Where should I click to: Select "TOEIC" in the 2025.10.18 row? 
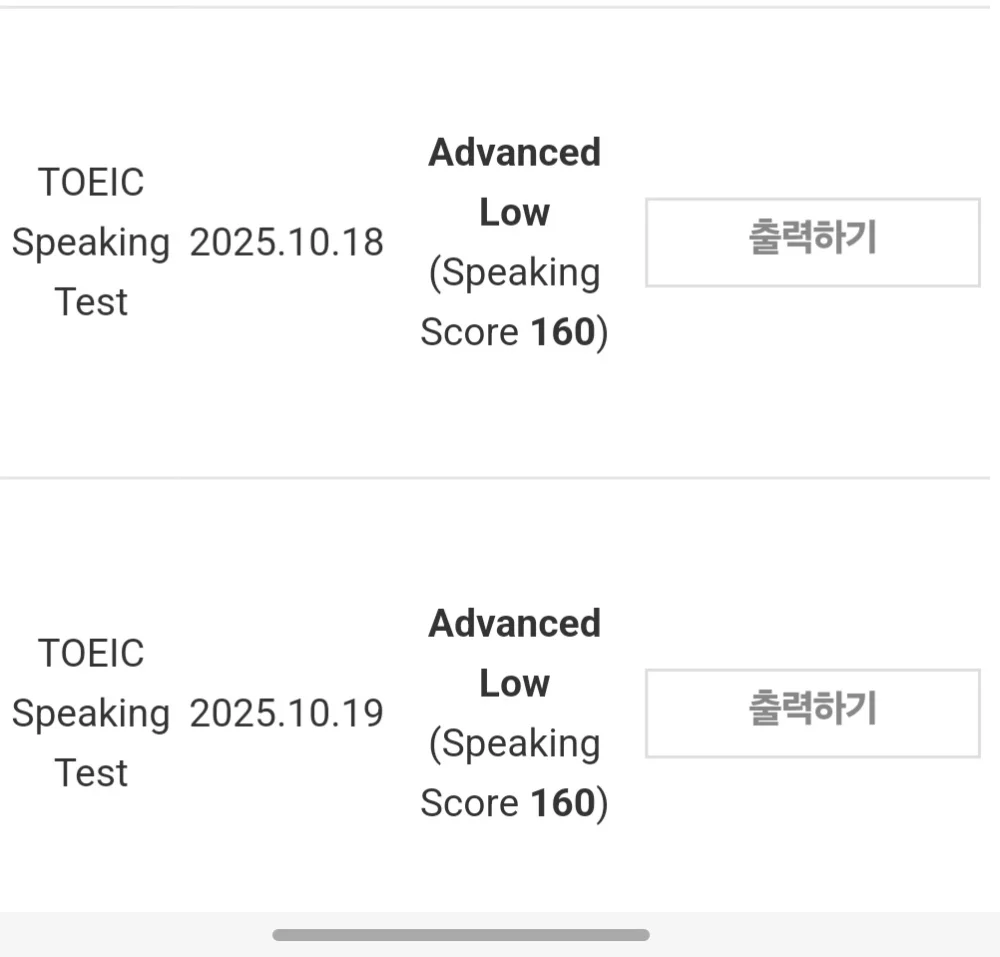pos(91,182)
